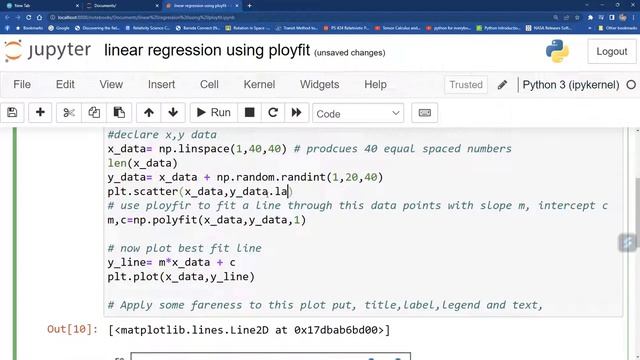Click the len(x_data) code line

[x=142, y=163]
